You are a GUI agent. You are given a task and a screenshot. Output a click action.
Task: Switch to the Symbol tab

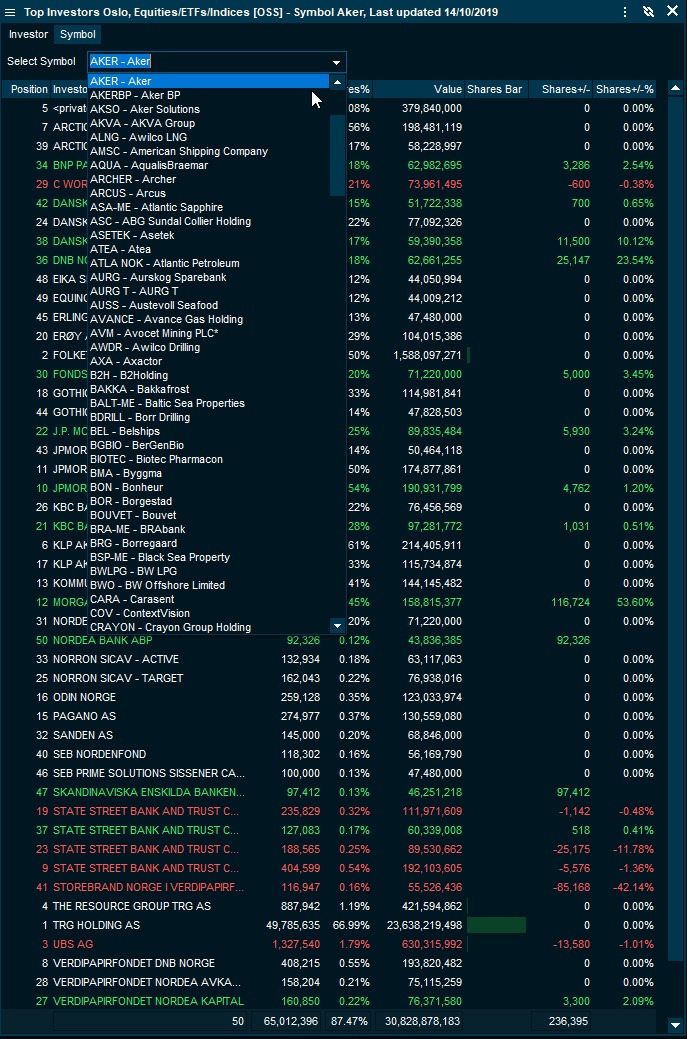(77, 34)
